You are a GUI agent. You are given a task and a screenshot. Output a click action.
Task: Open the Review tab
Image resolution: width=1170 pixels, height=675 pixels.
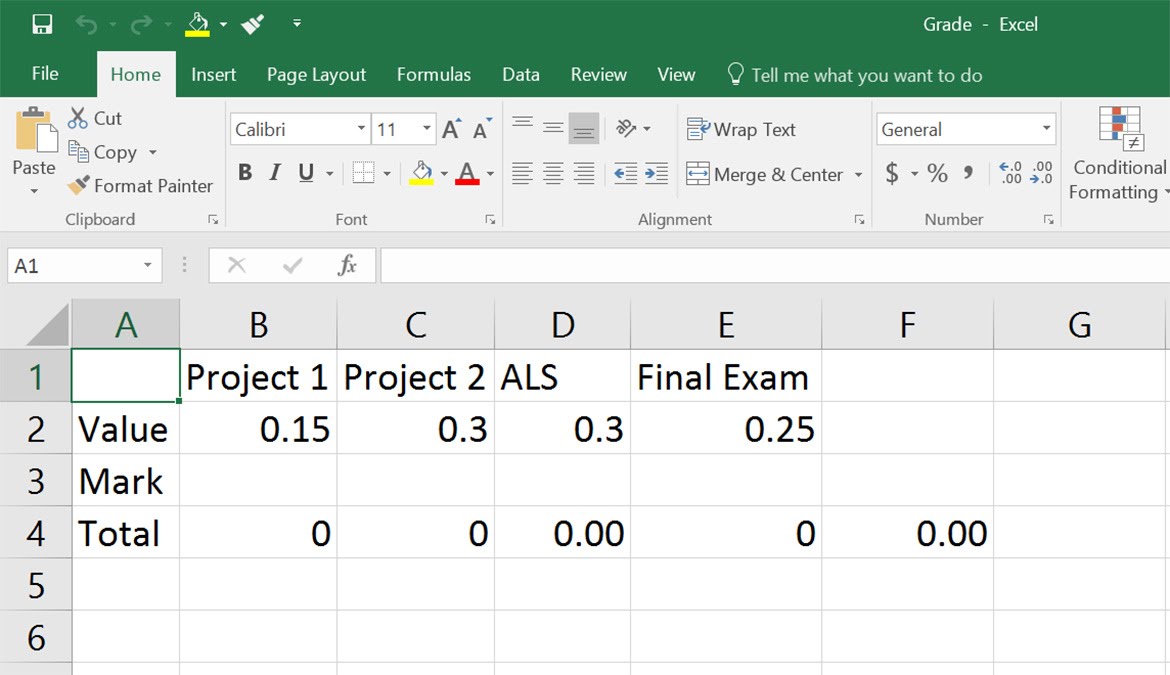point(598,75)
